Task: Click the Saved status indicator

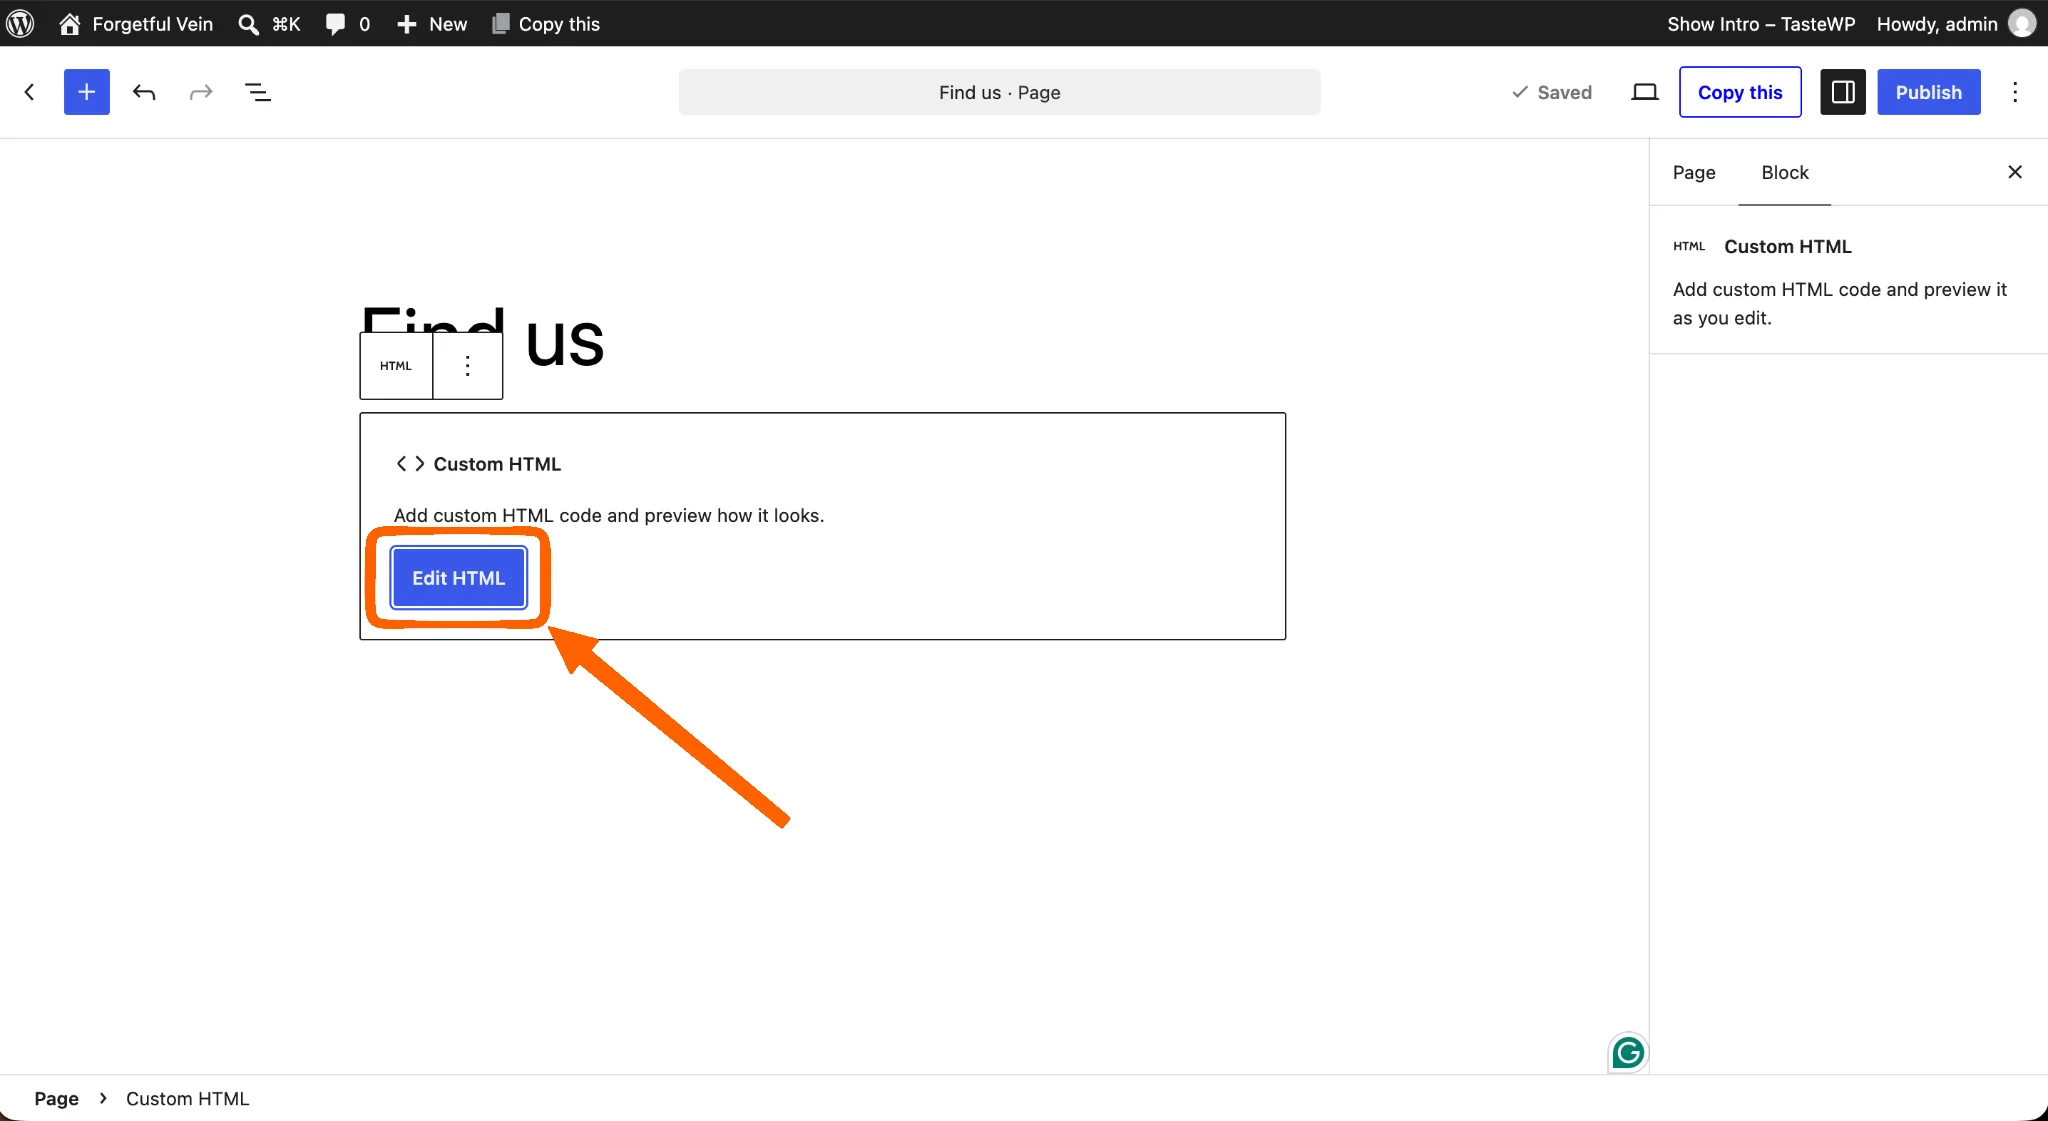Action: point(1551,92)
